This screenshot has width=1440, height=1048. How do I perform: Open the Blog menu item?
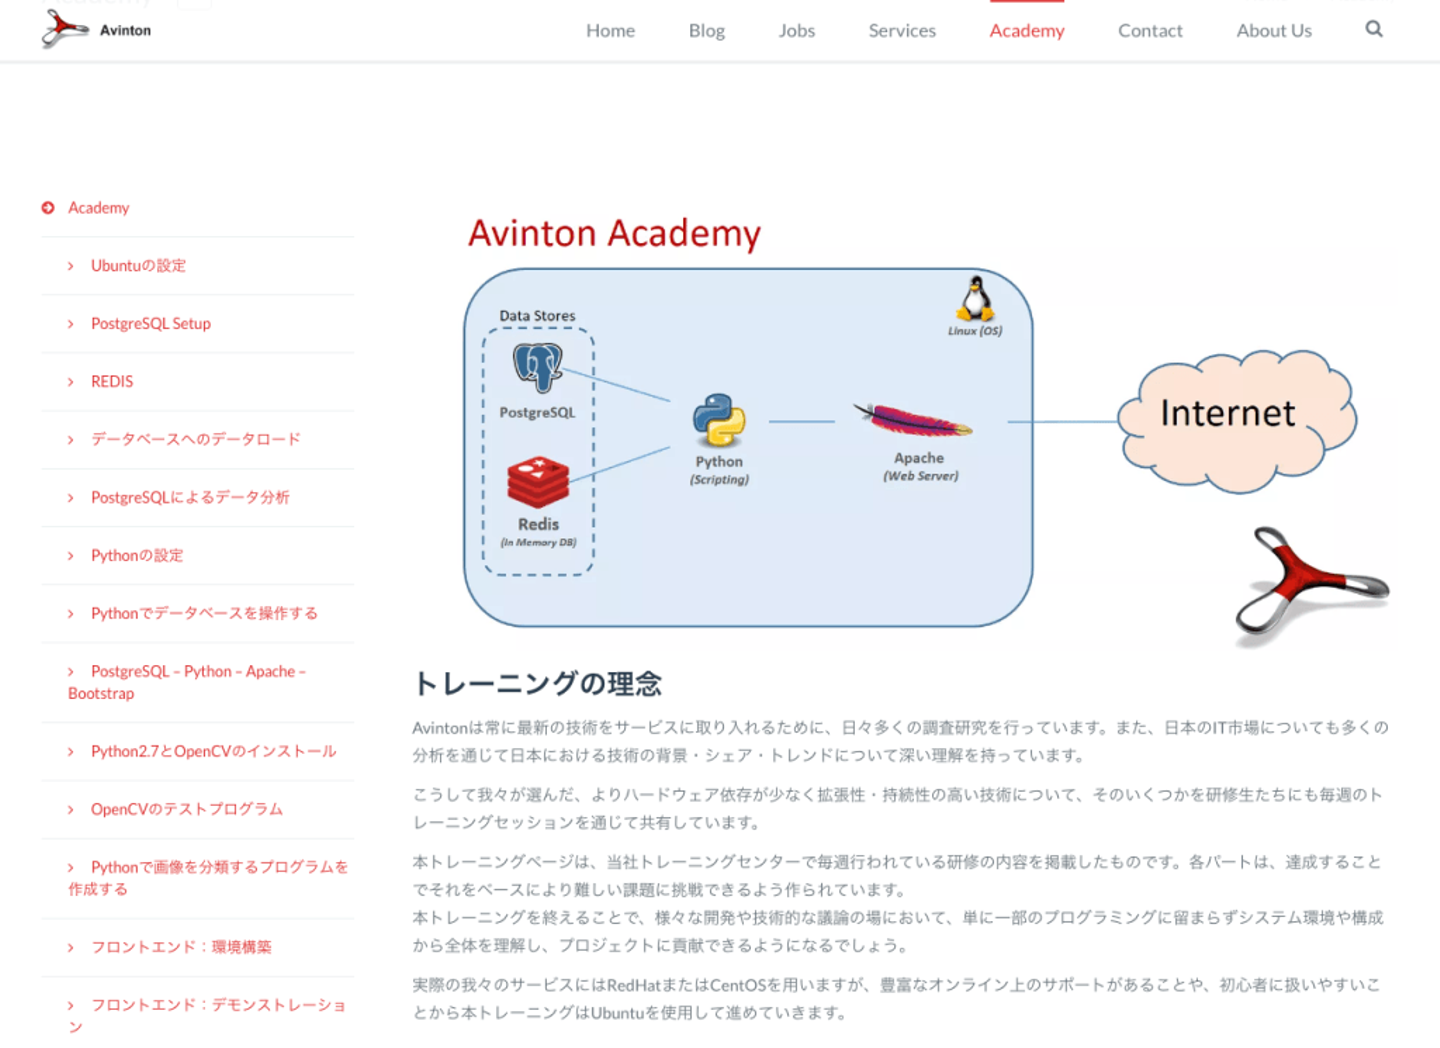707,31
